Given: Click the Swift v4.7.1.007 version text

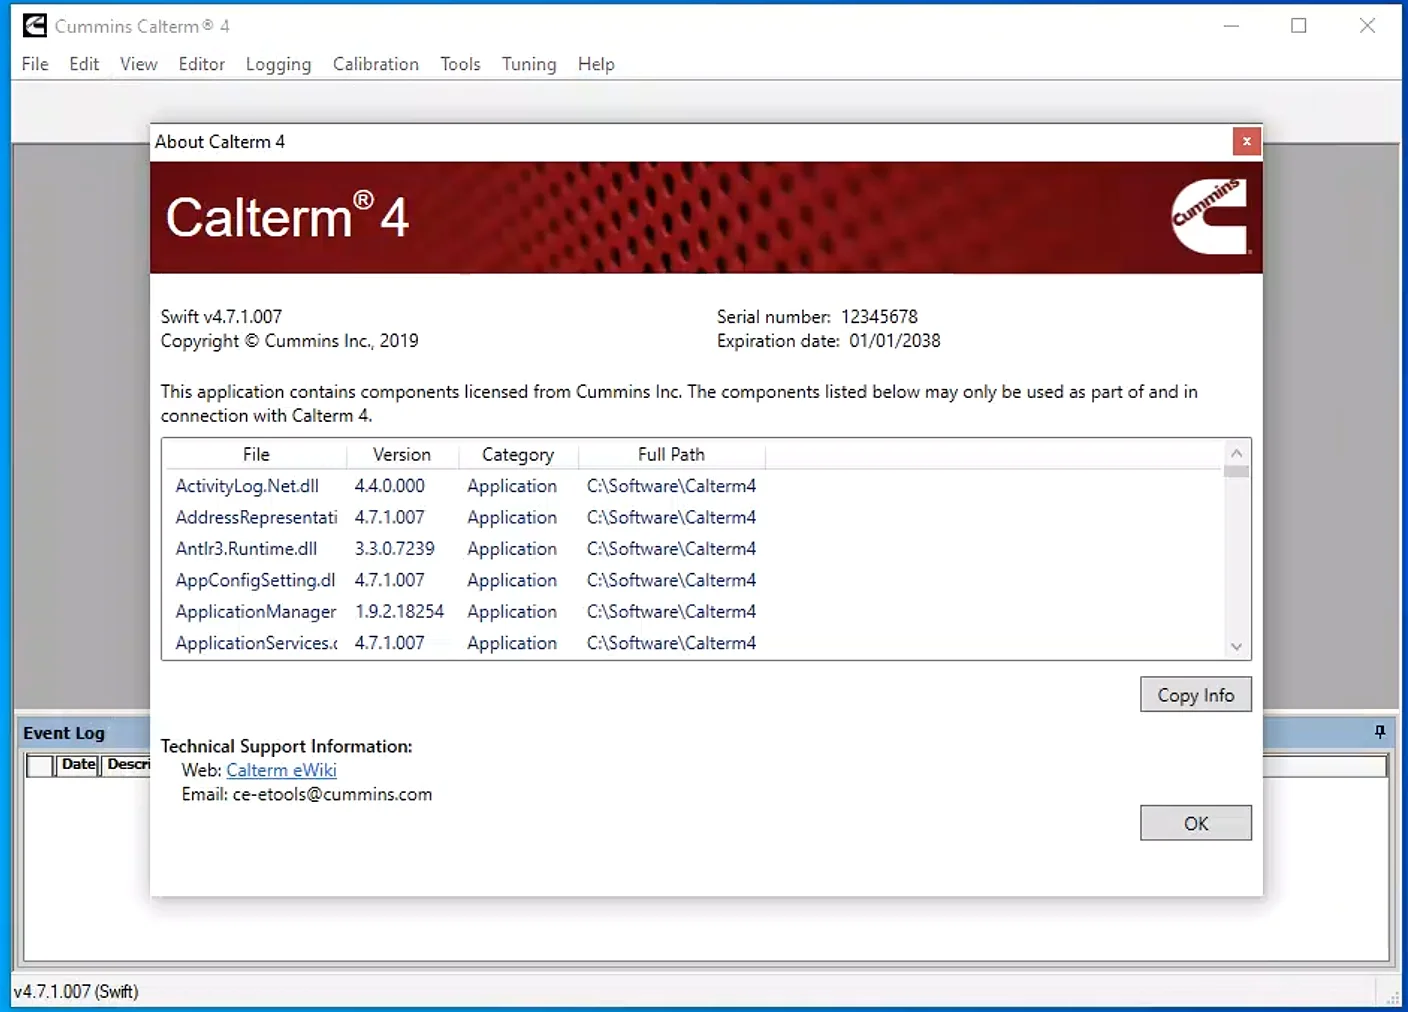Looking at the screenshot, I should point(221,317).
